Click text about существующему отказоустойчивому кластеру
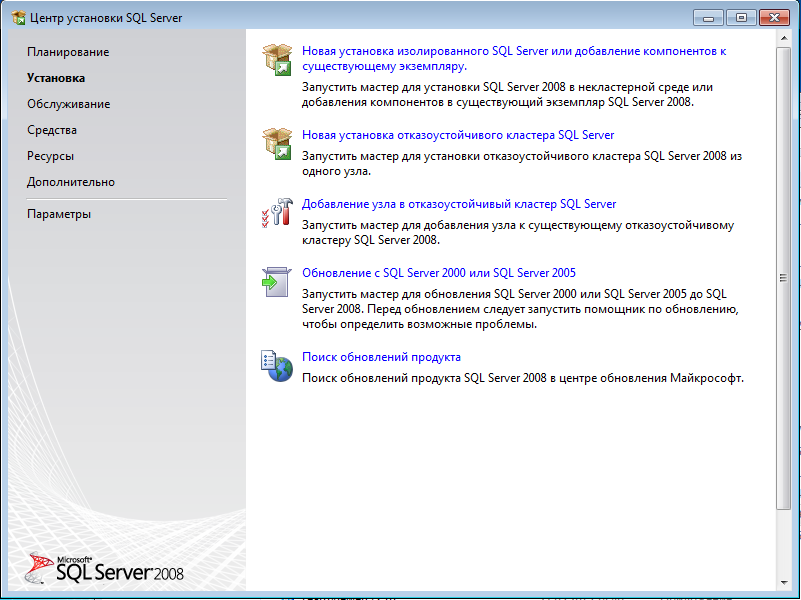 [x=518, y=232]
